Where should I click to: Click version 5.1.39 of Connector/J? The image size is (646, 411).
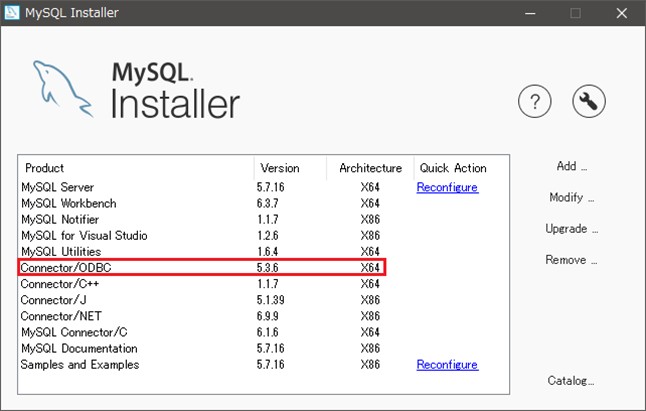(x=270, y=300)
